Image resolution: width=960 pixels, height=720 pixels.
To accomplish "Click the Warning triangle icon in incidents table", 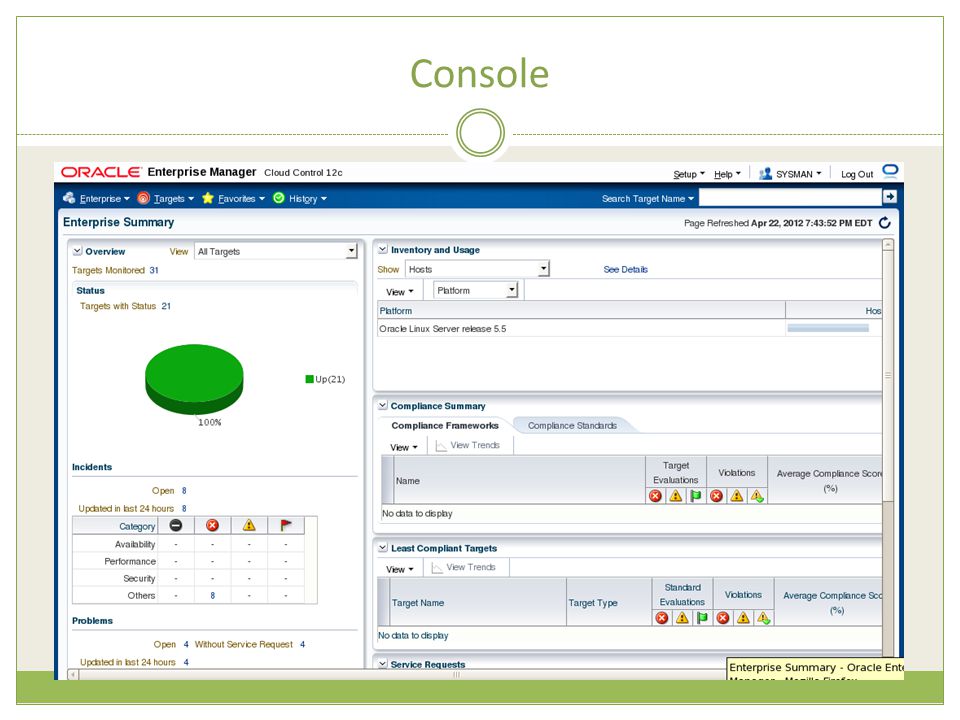I will pos(249,525).
